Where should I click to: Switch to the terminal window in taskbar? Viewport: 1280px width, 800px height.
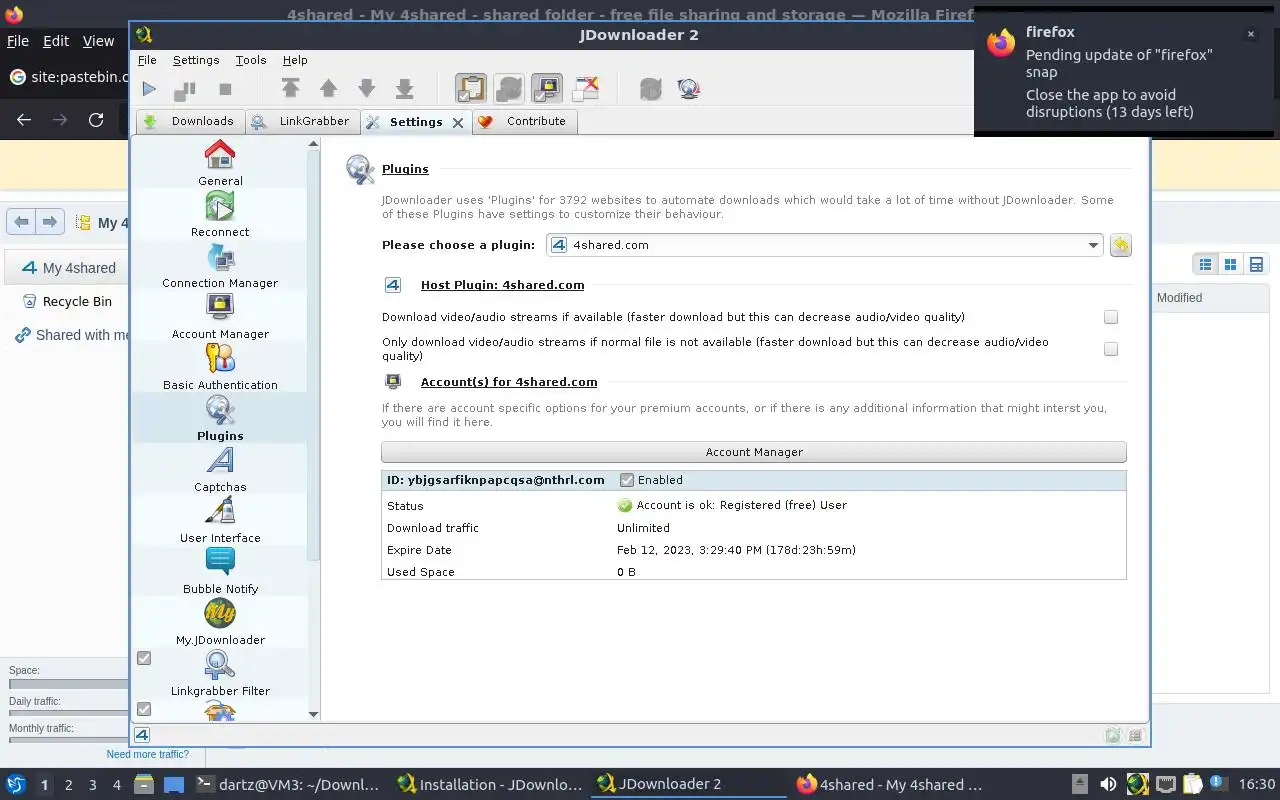(x=287, y=784)
